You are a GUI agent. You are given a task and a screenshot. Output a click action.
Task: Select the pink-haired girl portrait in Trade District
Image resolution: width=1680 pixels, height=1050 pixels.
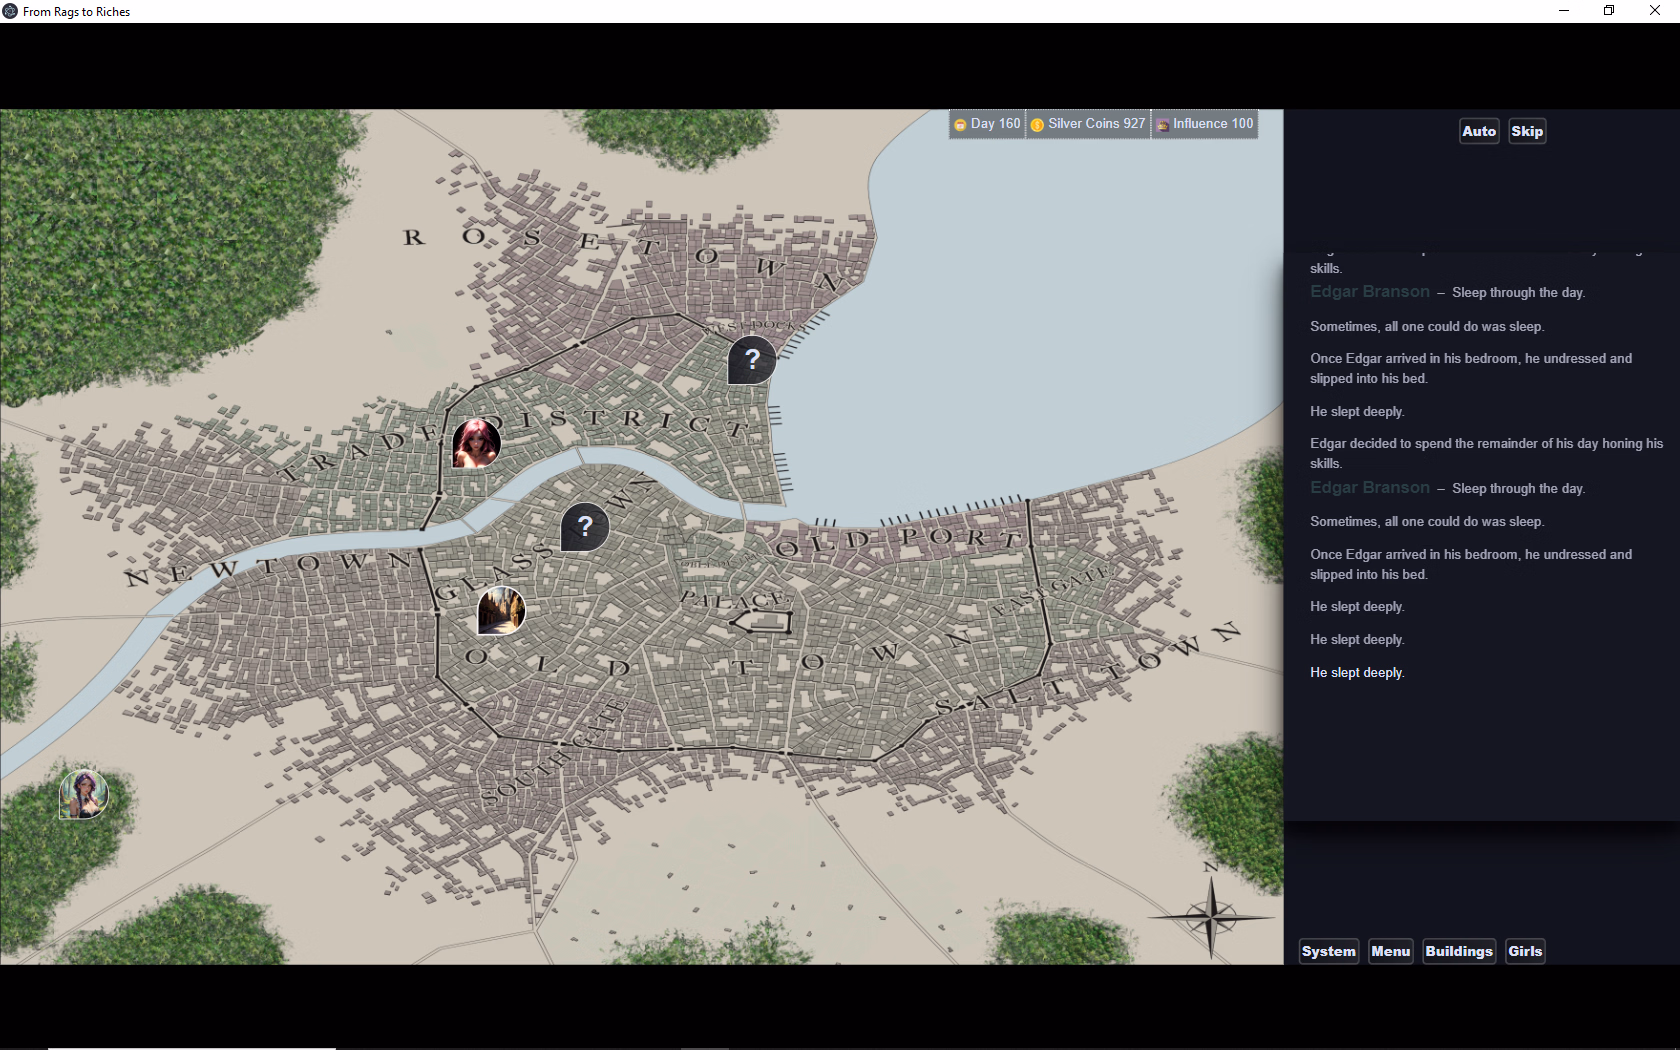[476, 443]
